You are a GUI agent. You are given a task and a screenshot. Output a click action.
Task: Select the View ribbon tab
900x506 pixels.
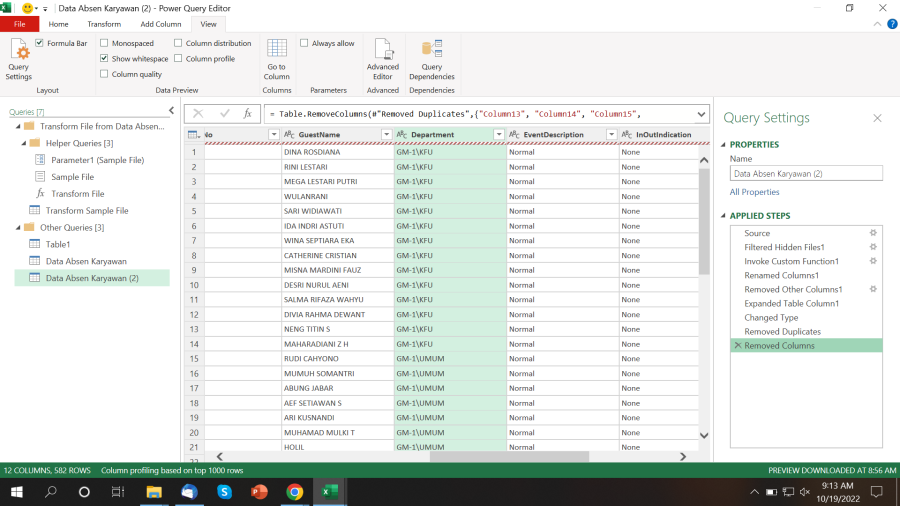coord(208,24)
